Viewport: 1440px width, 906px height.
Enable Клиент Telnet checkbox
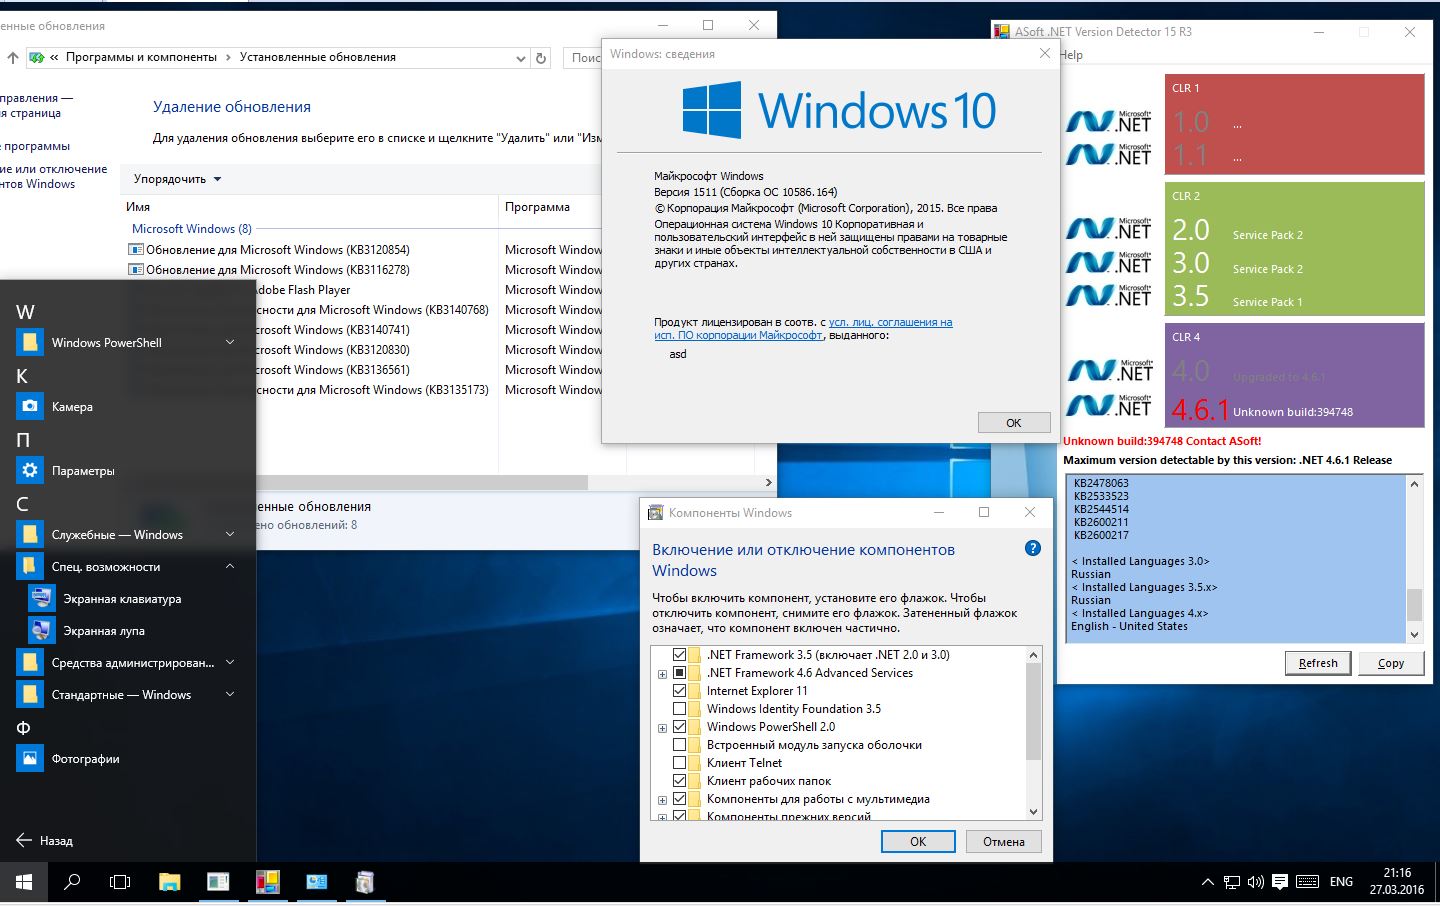click(x=679, y=763)
